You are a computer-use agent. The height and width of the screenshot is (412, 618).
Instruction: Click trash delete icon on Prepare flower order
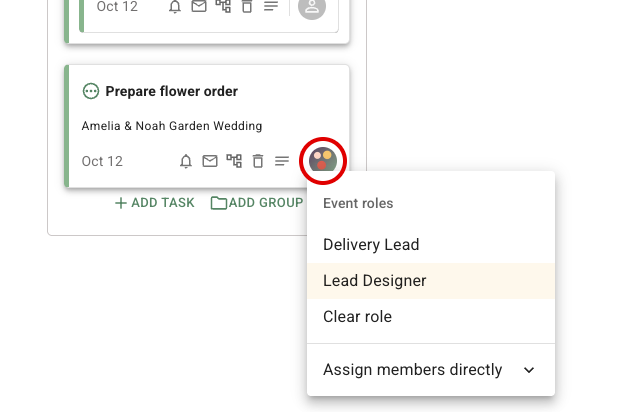tap(258, 161)
